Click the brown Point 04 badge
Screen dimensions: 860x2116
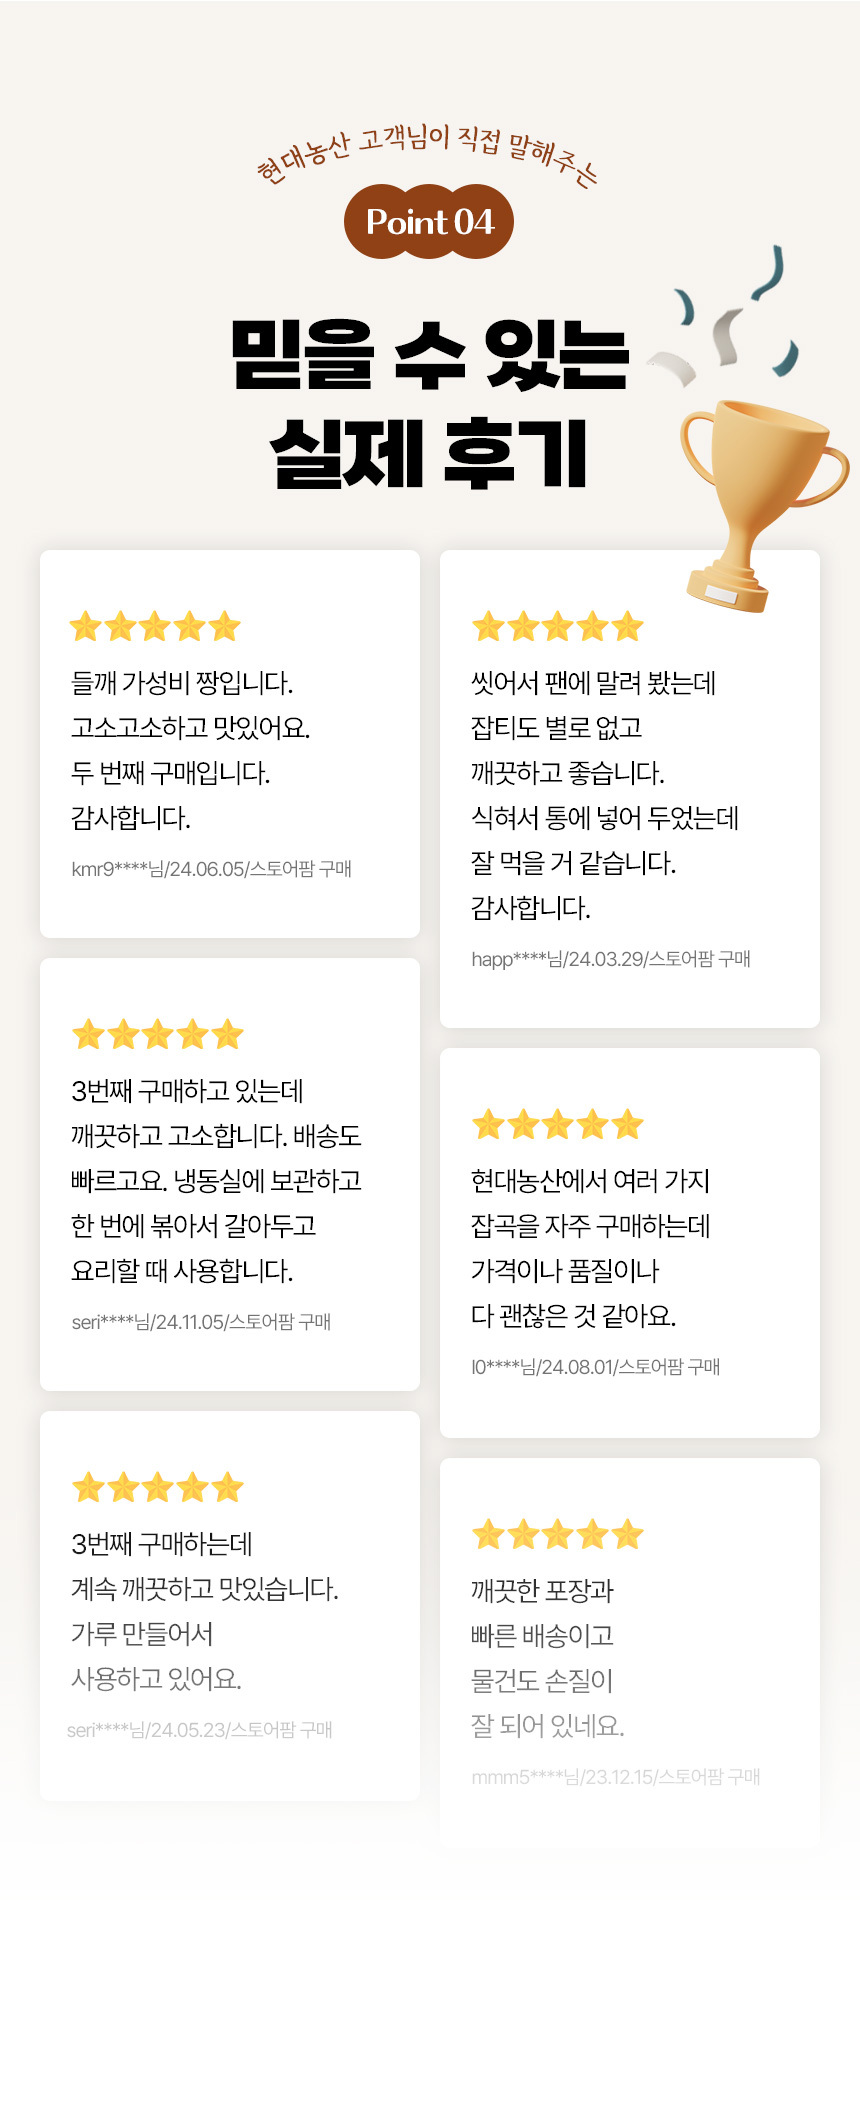tap(429, 221)
